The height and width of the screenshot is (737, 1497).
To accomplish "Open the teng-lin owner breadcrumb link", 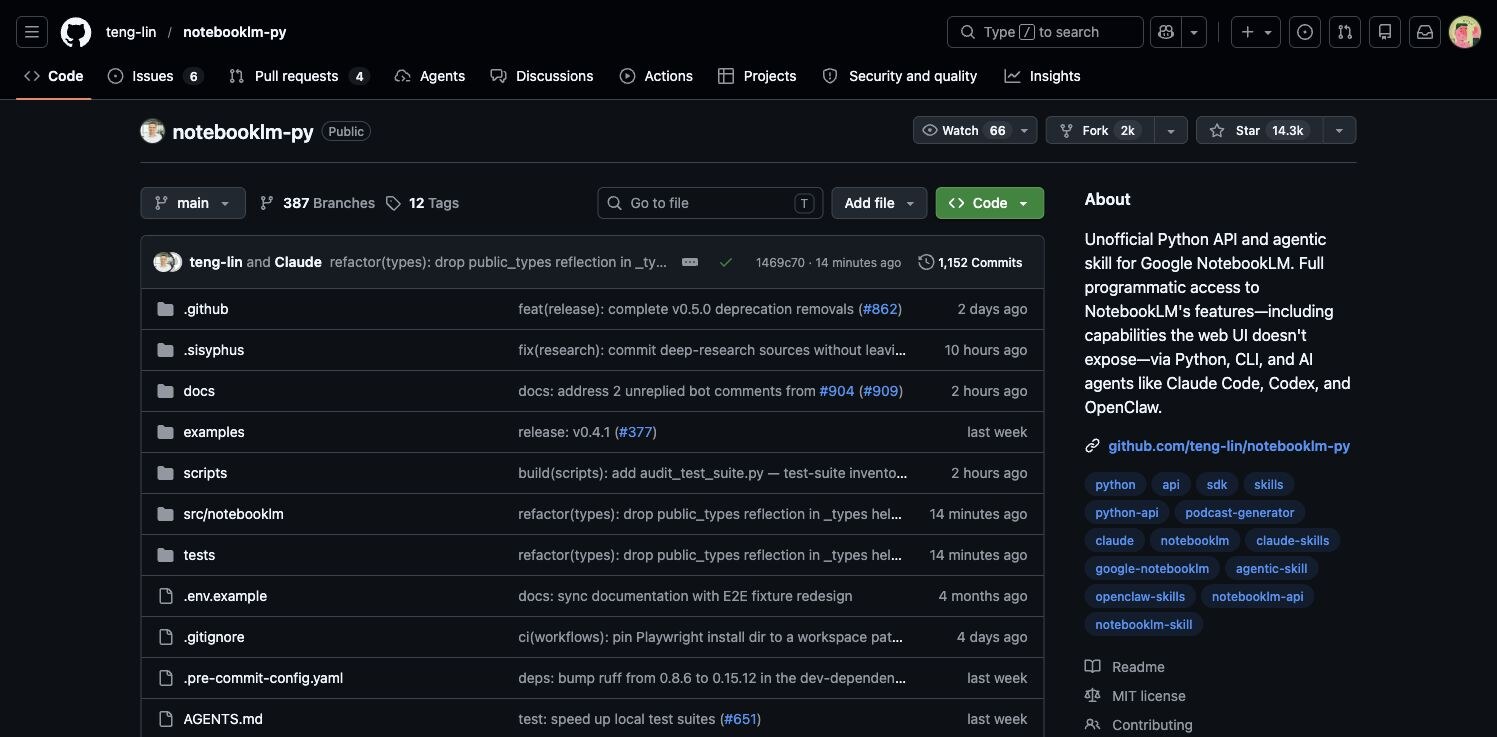I will tap(131, 32).
